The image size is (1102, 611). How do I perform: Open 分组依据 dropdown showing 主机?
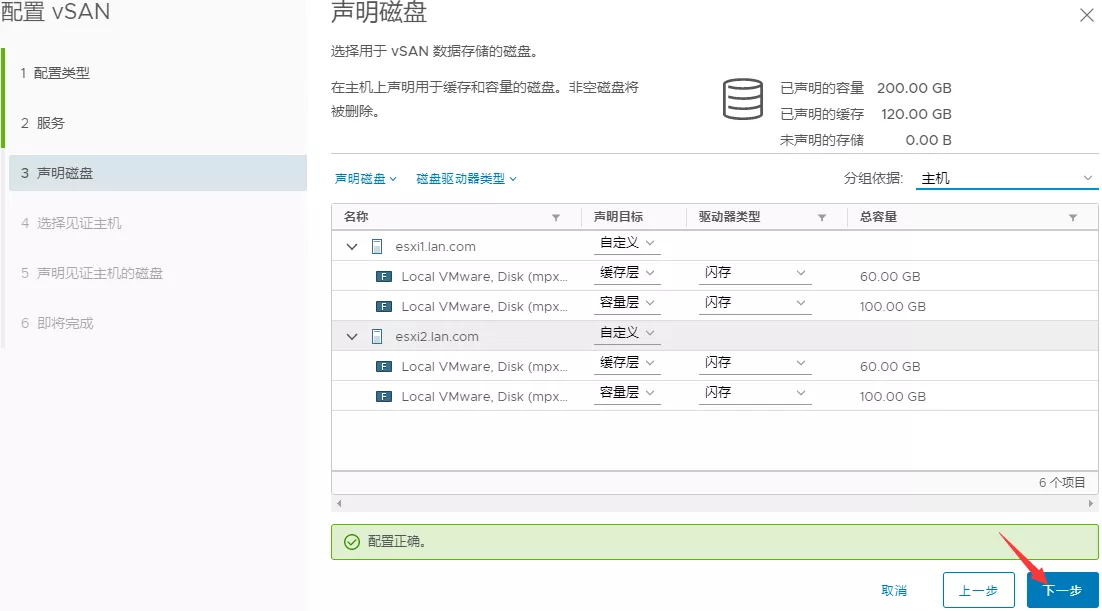click(x=1006, y=178)
